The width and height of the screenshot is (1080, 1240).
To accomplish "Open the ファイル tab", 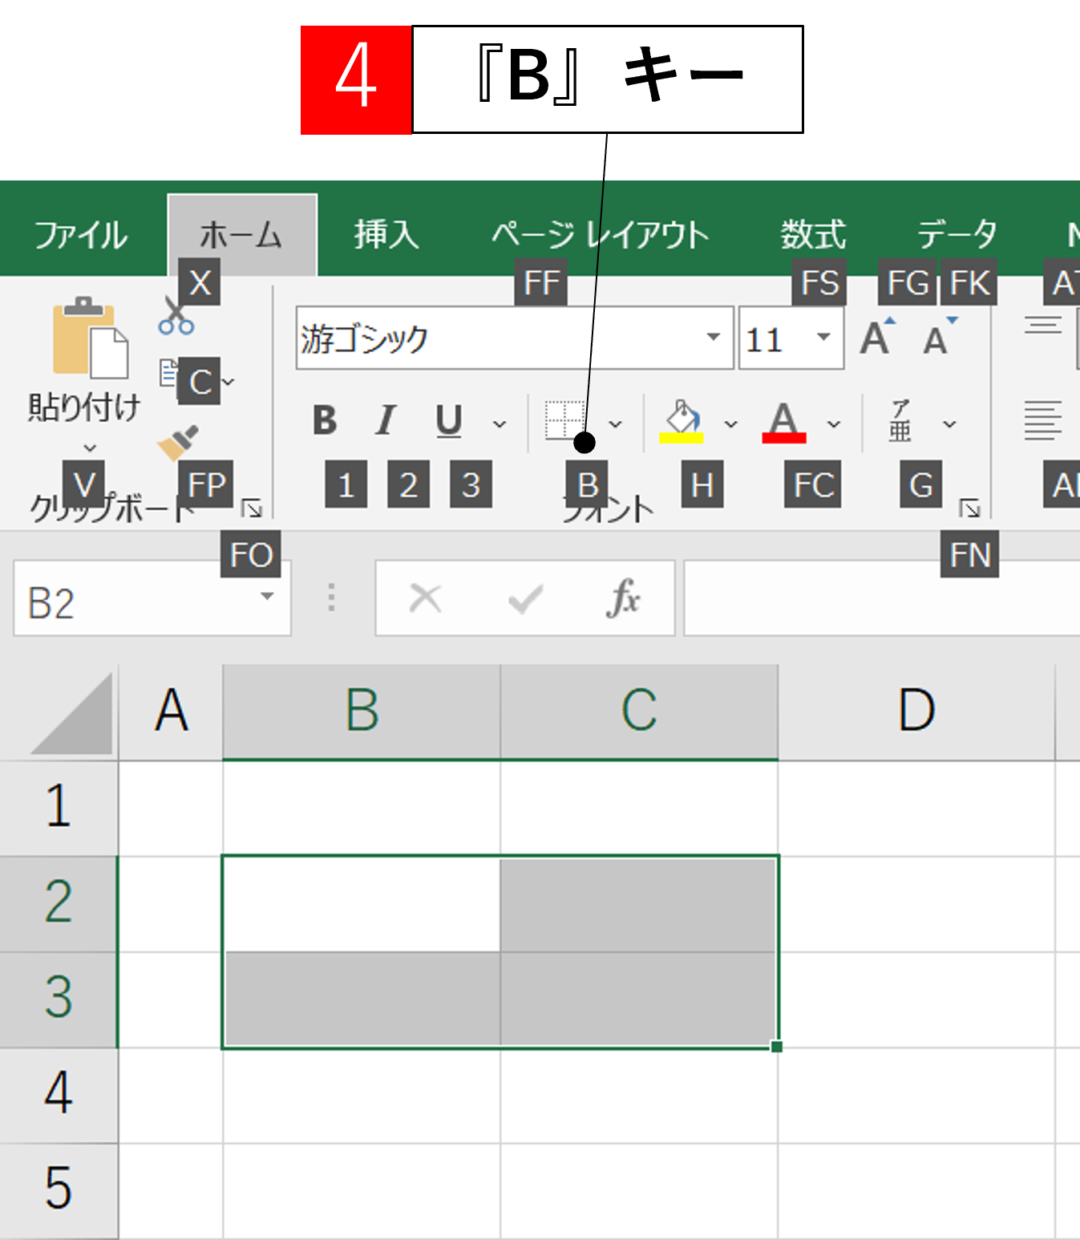I will [x=81, y=235].
